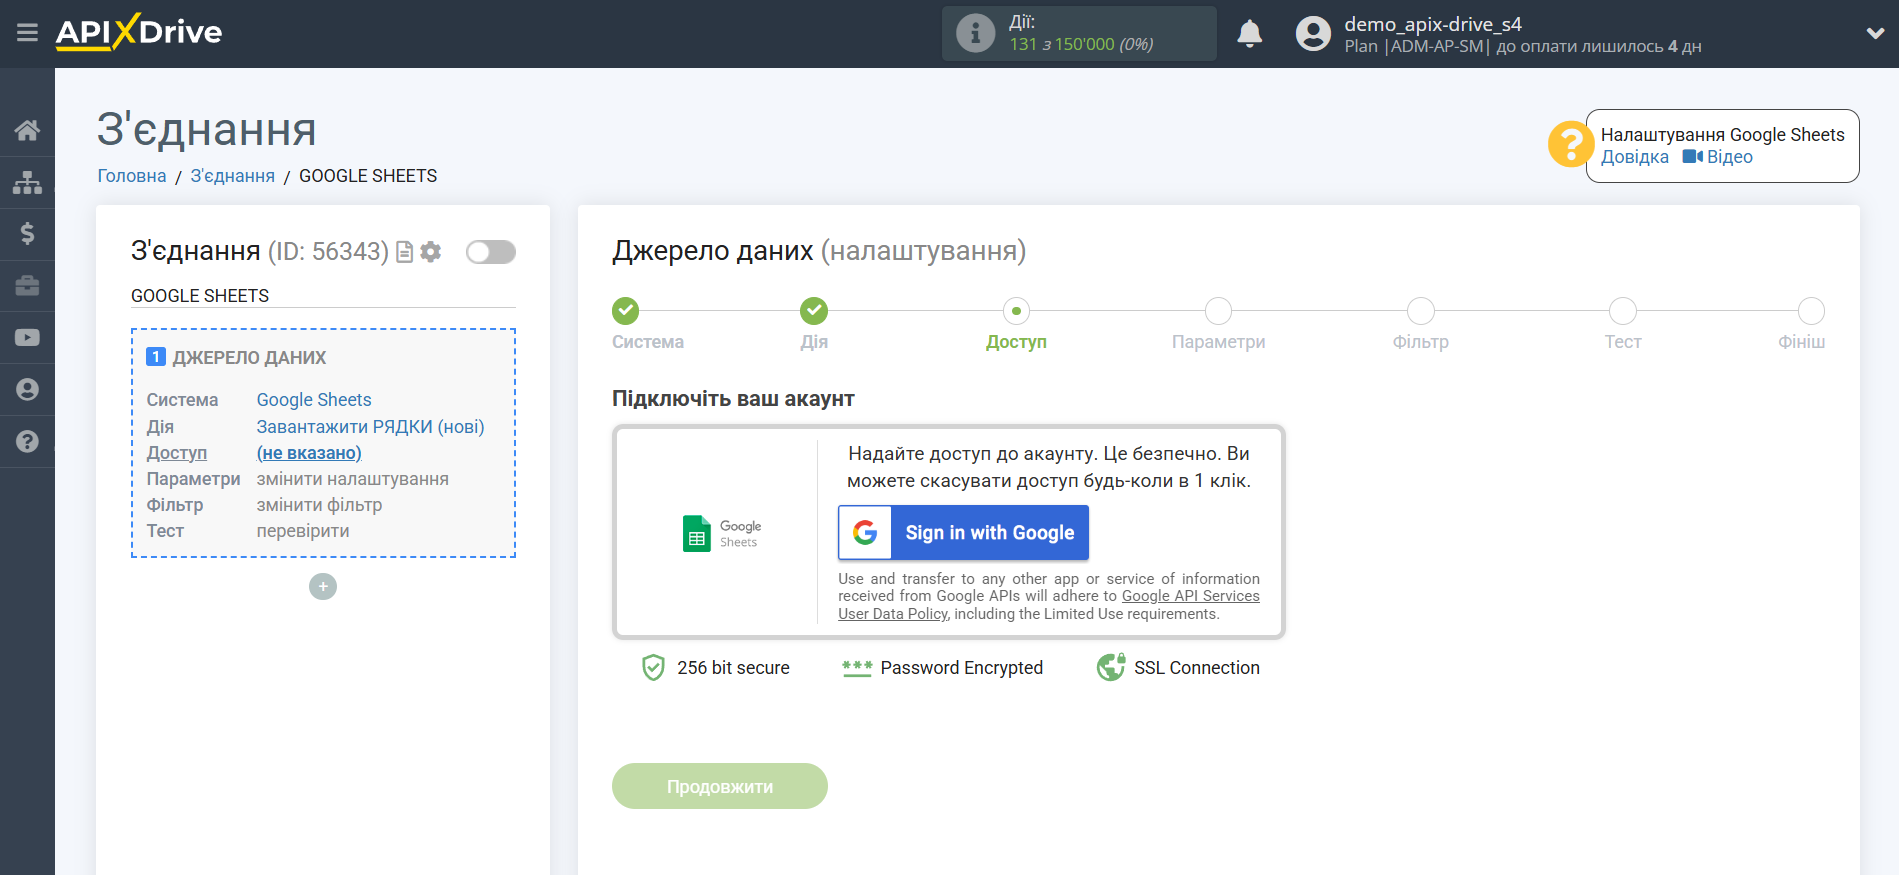
Task: Go to the completed Система step
Action: pos(626,311)
